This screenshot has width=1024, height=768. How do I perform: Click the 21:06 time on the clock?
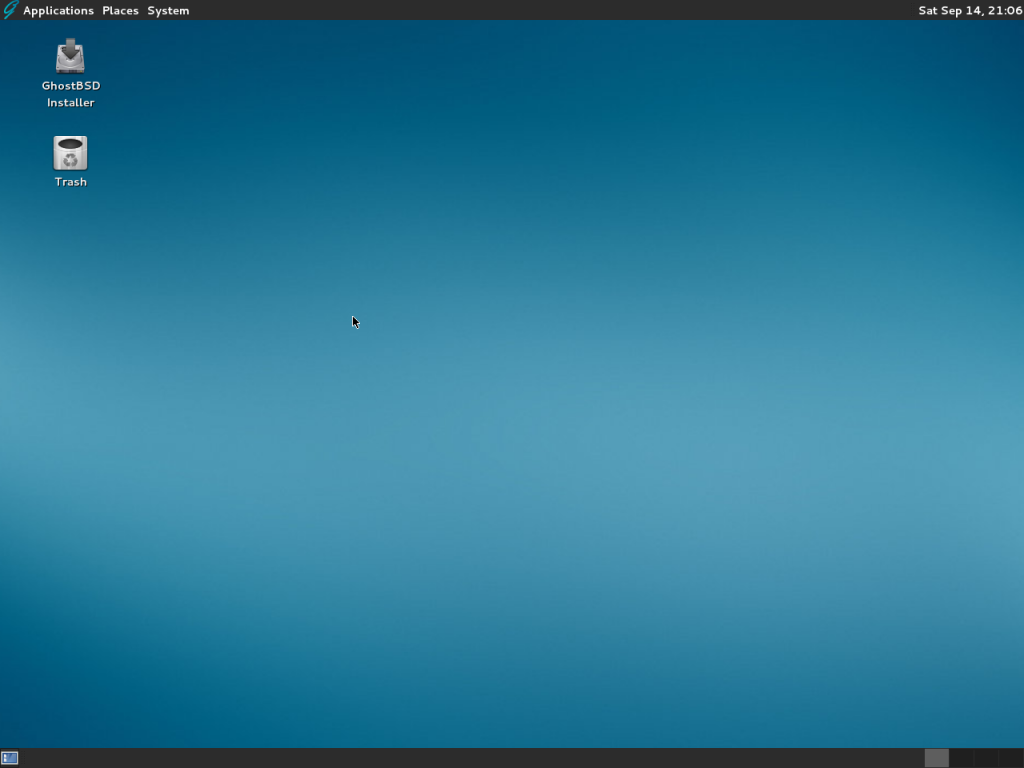coord(1005,11)
